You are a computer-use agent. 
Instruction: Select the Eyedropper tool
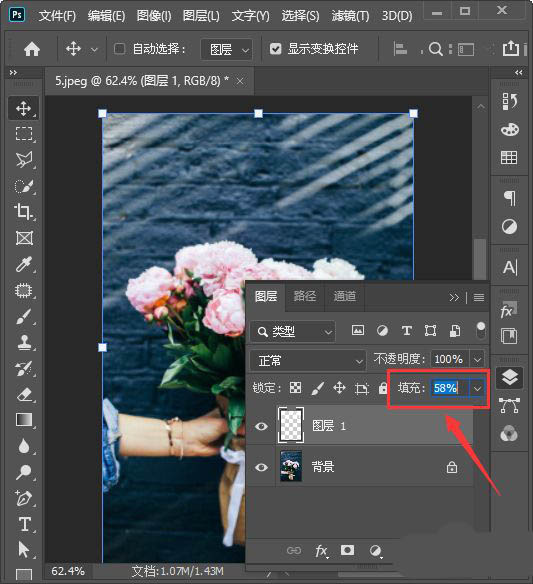point(24,264)
